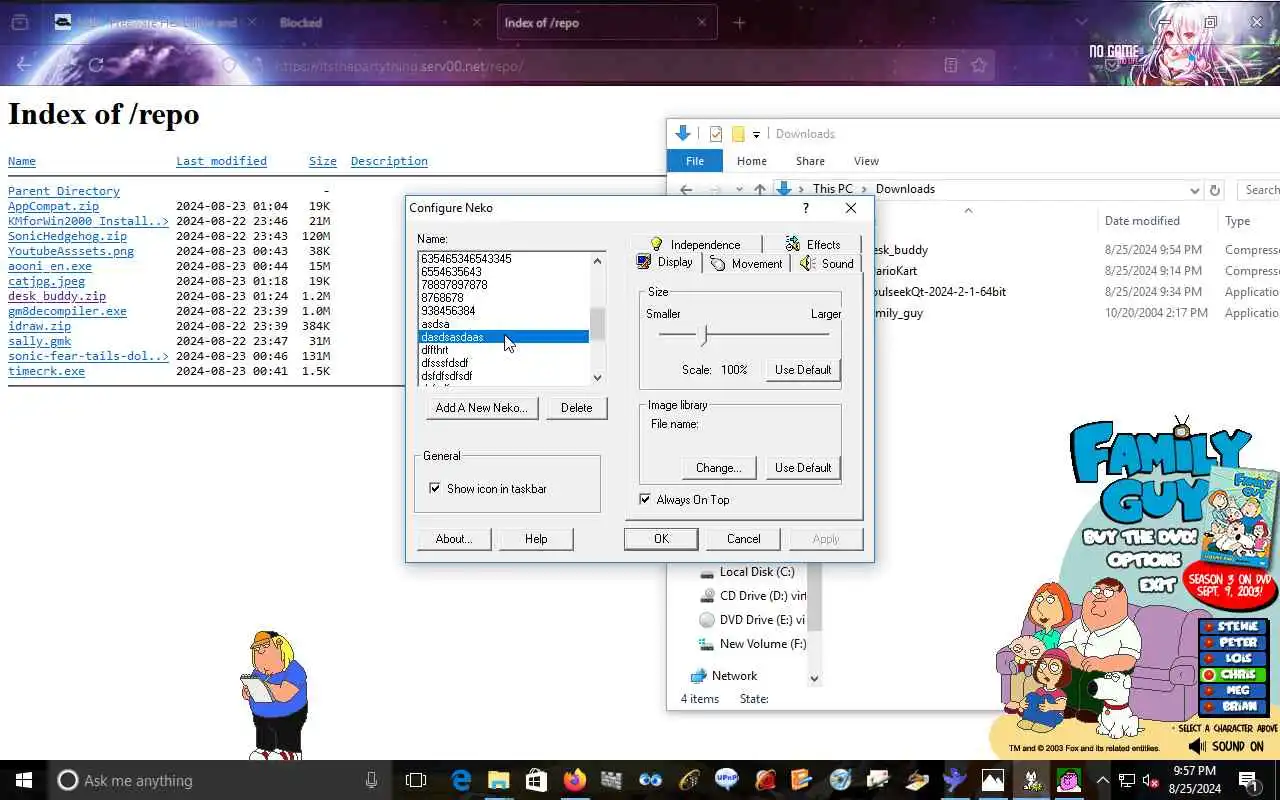Open the Independence tab
This screenshot has height=800, width=1280.
point(695,244)
